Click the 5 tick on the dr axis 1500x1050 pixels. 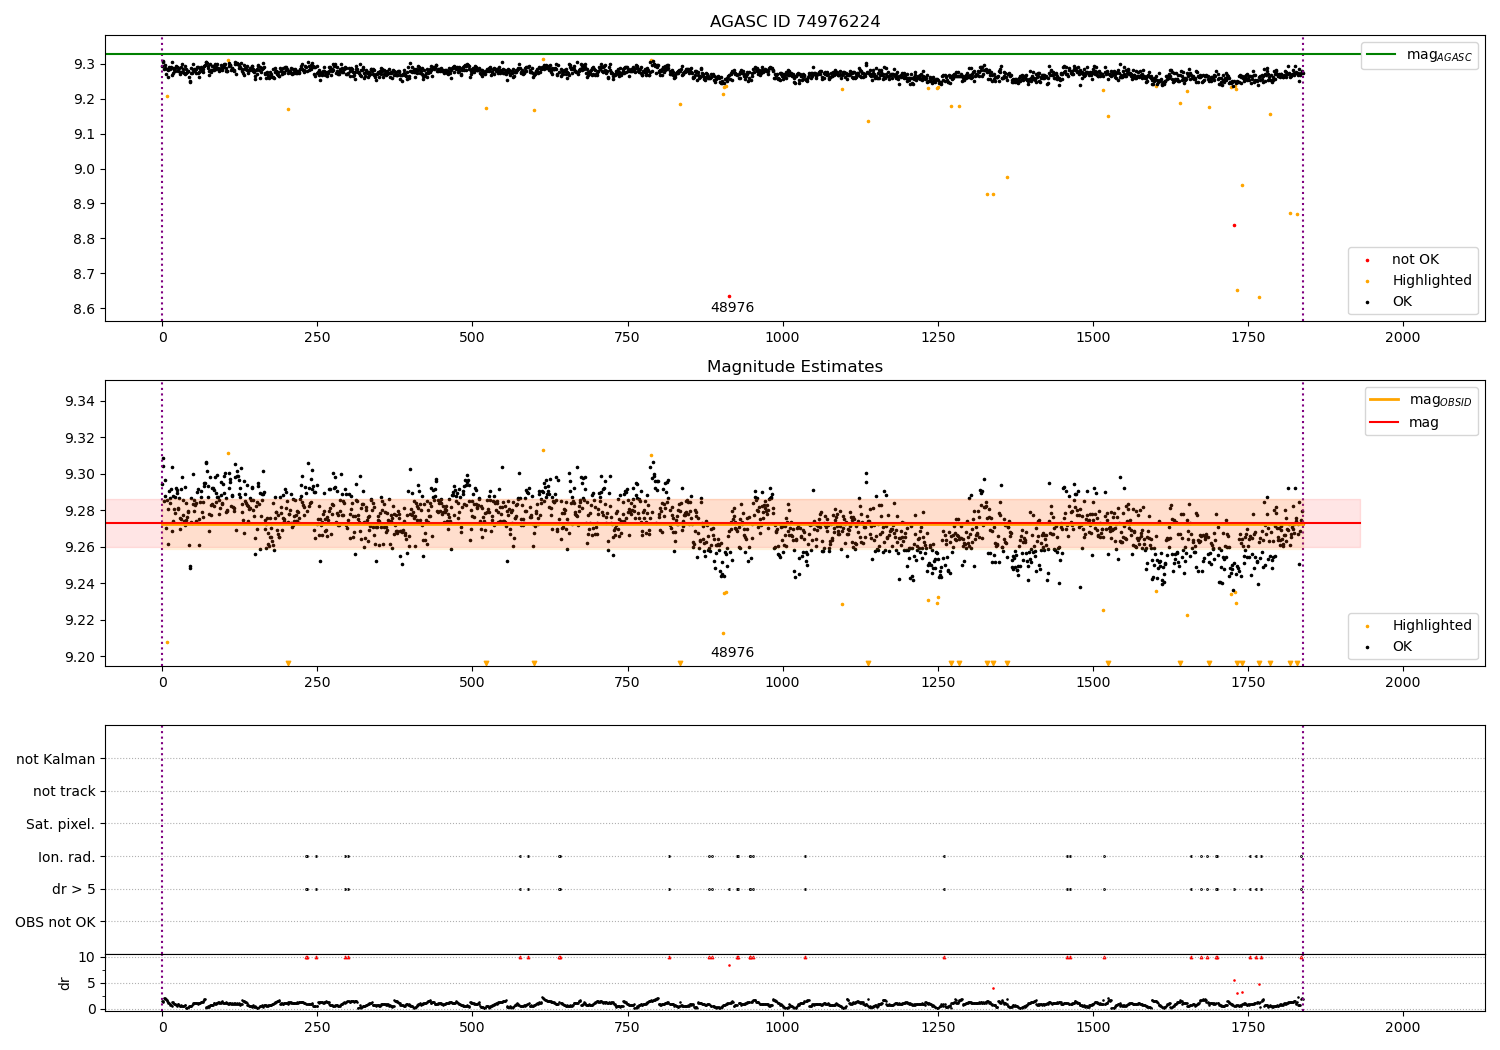[x=92, y=983]
